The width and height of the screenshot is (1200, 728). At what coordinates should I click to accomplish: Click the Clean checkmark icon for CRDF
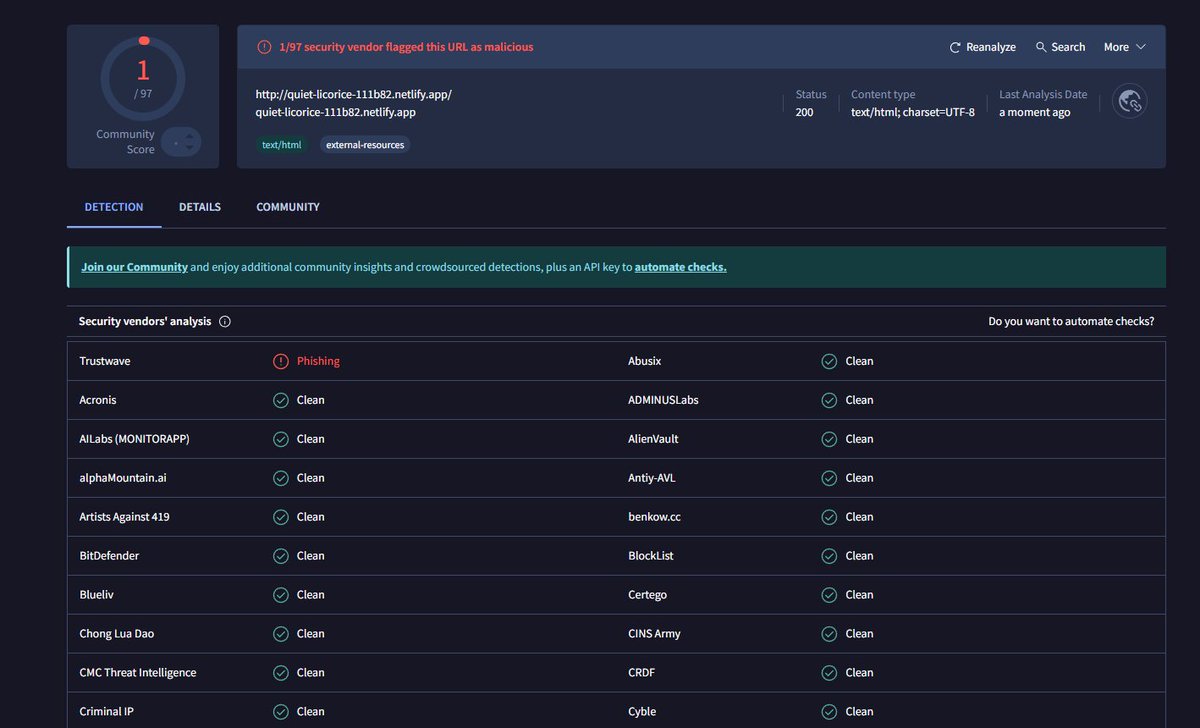point(829,673)
